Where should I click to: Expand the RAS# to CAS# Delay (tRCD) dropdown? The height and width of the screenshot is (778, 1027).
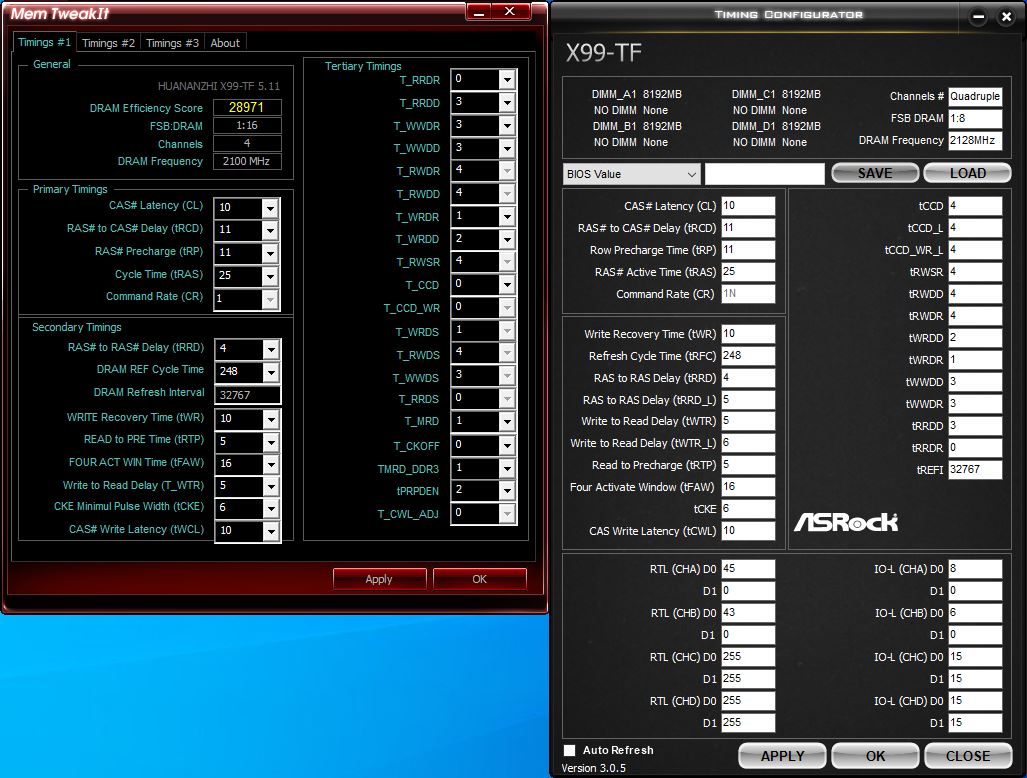pos(270,231)
